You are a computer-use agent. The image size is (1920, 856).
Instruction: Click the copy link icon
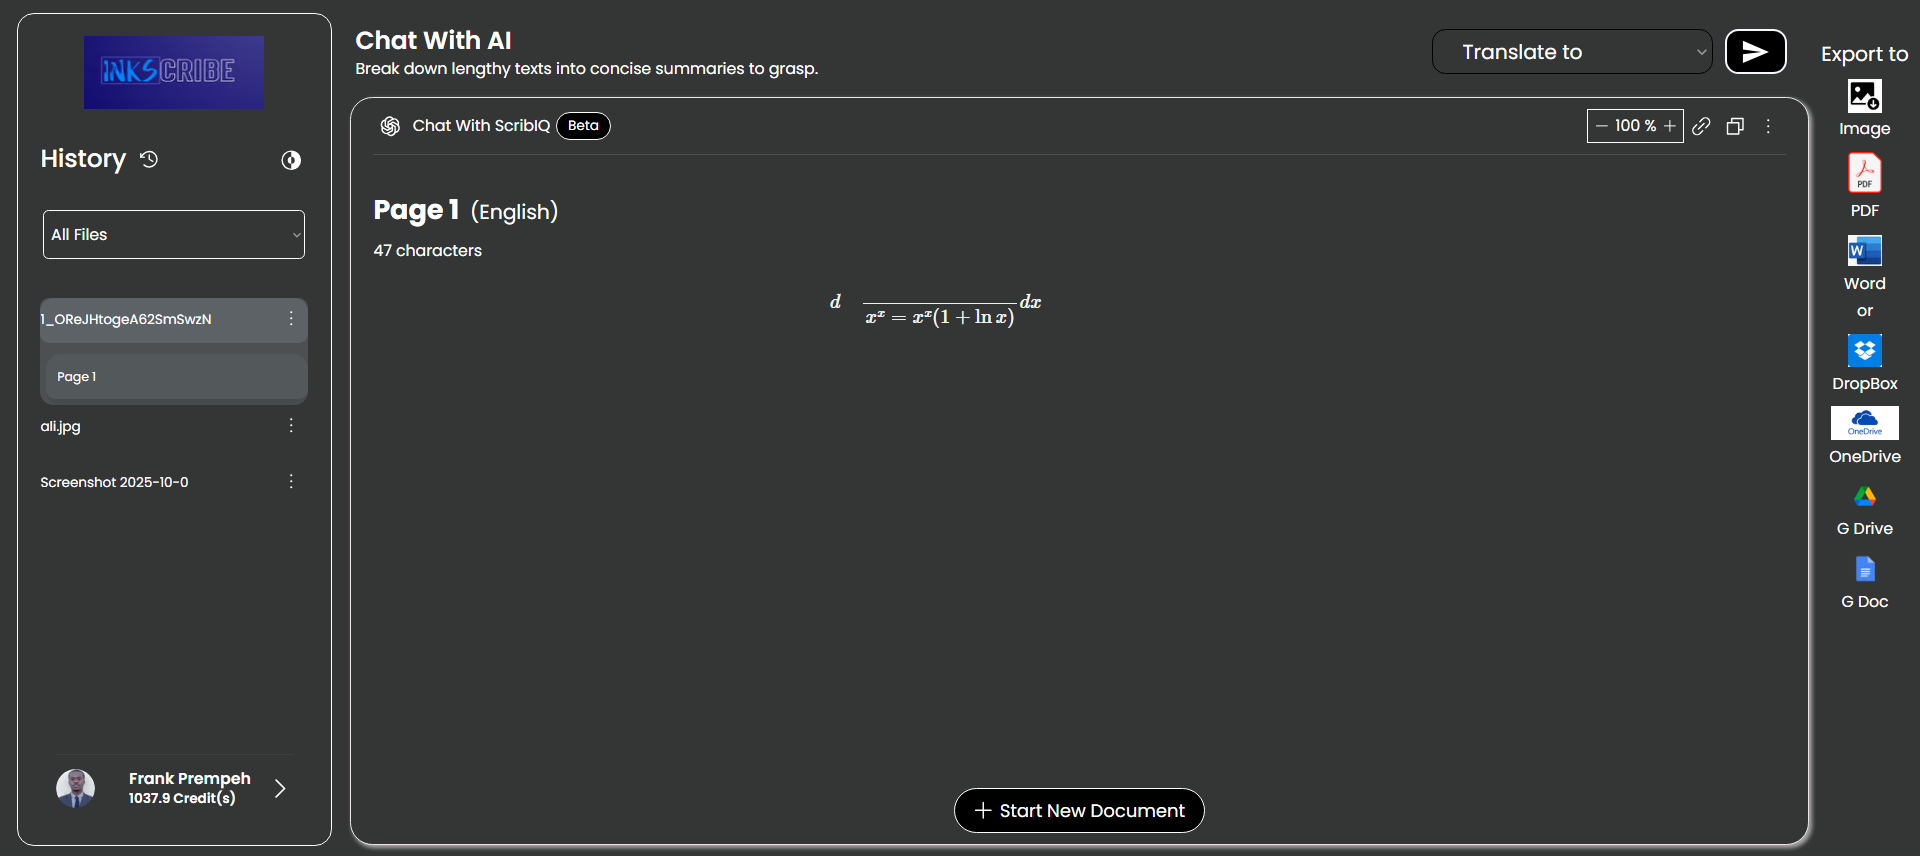pyautogui.click(x=1701, y=126)
